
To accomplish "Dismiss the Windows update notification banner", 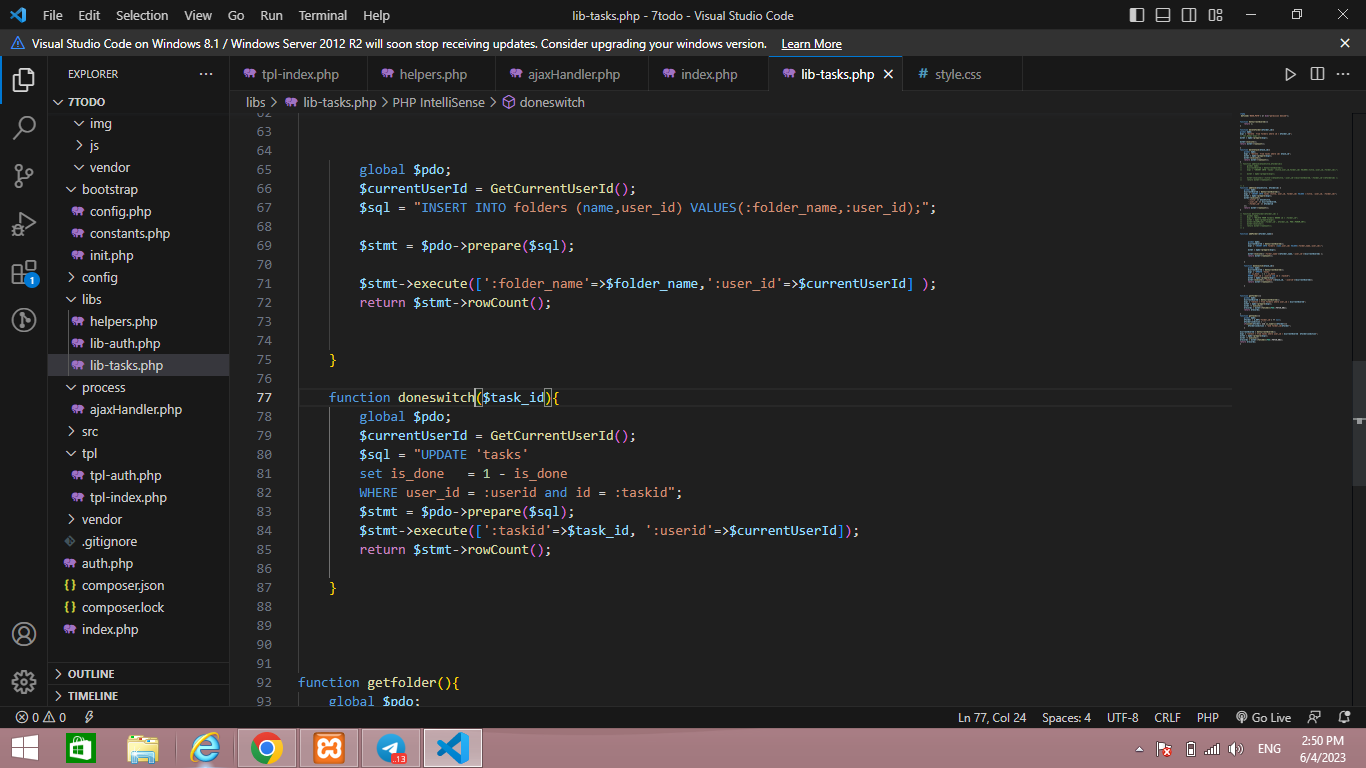I will (x=1345, y=43).
